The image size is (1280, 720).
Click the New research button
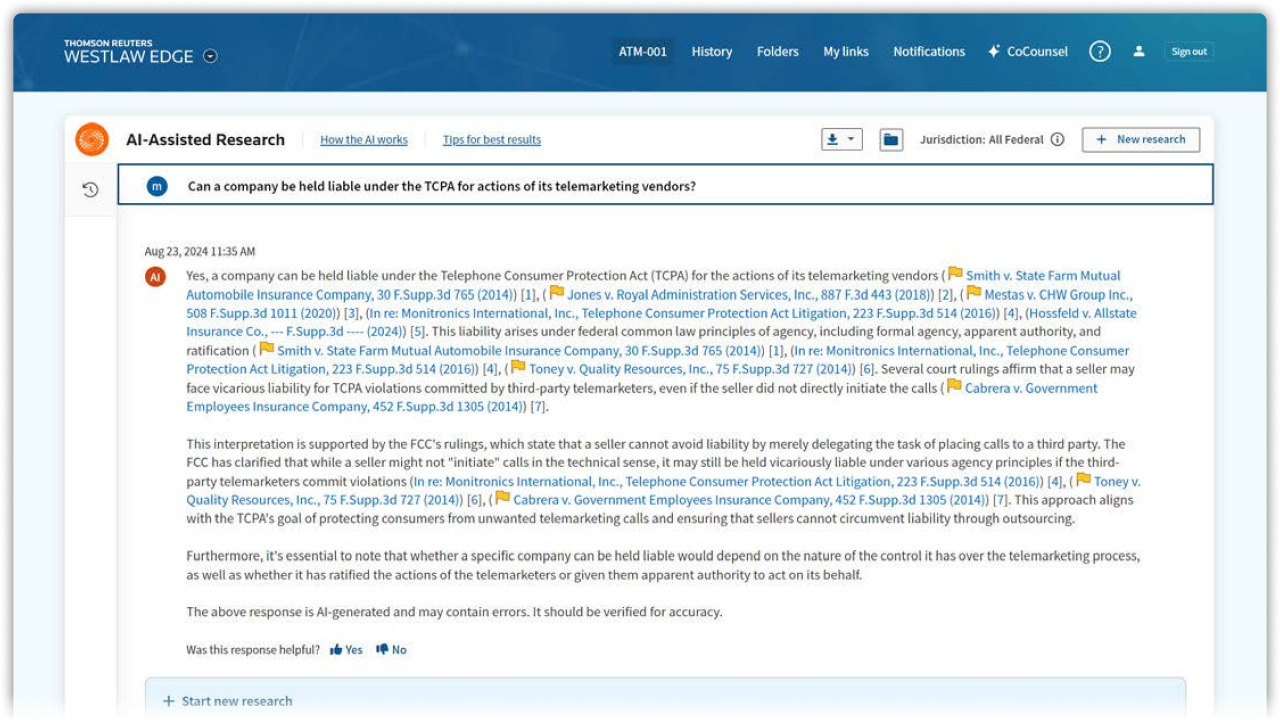pyautogui.click(x=1140, y=140)
